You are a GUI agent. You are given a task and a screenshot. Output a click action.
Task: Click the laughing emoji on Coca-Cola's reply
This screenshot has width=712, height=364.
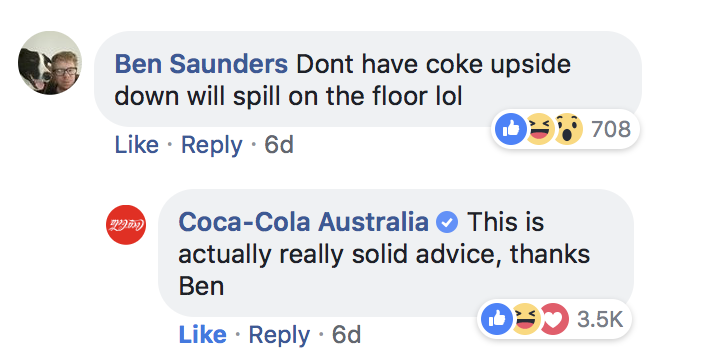tap(525, 319)
